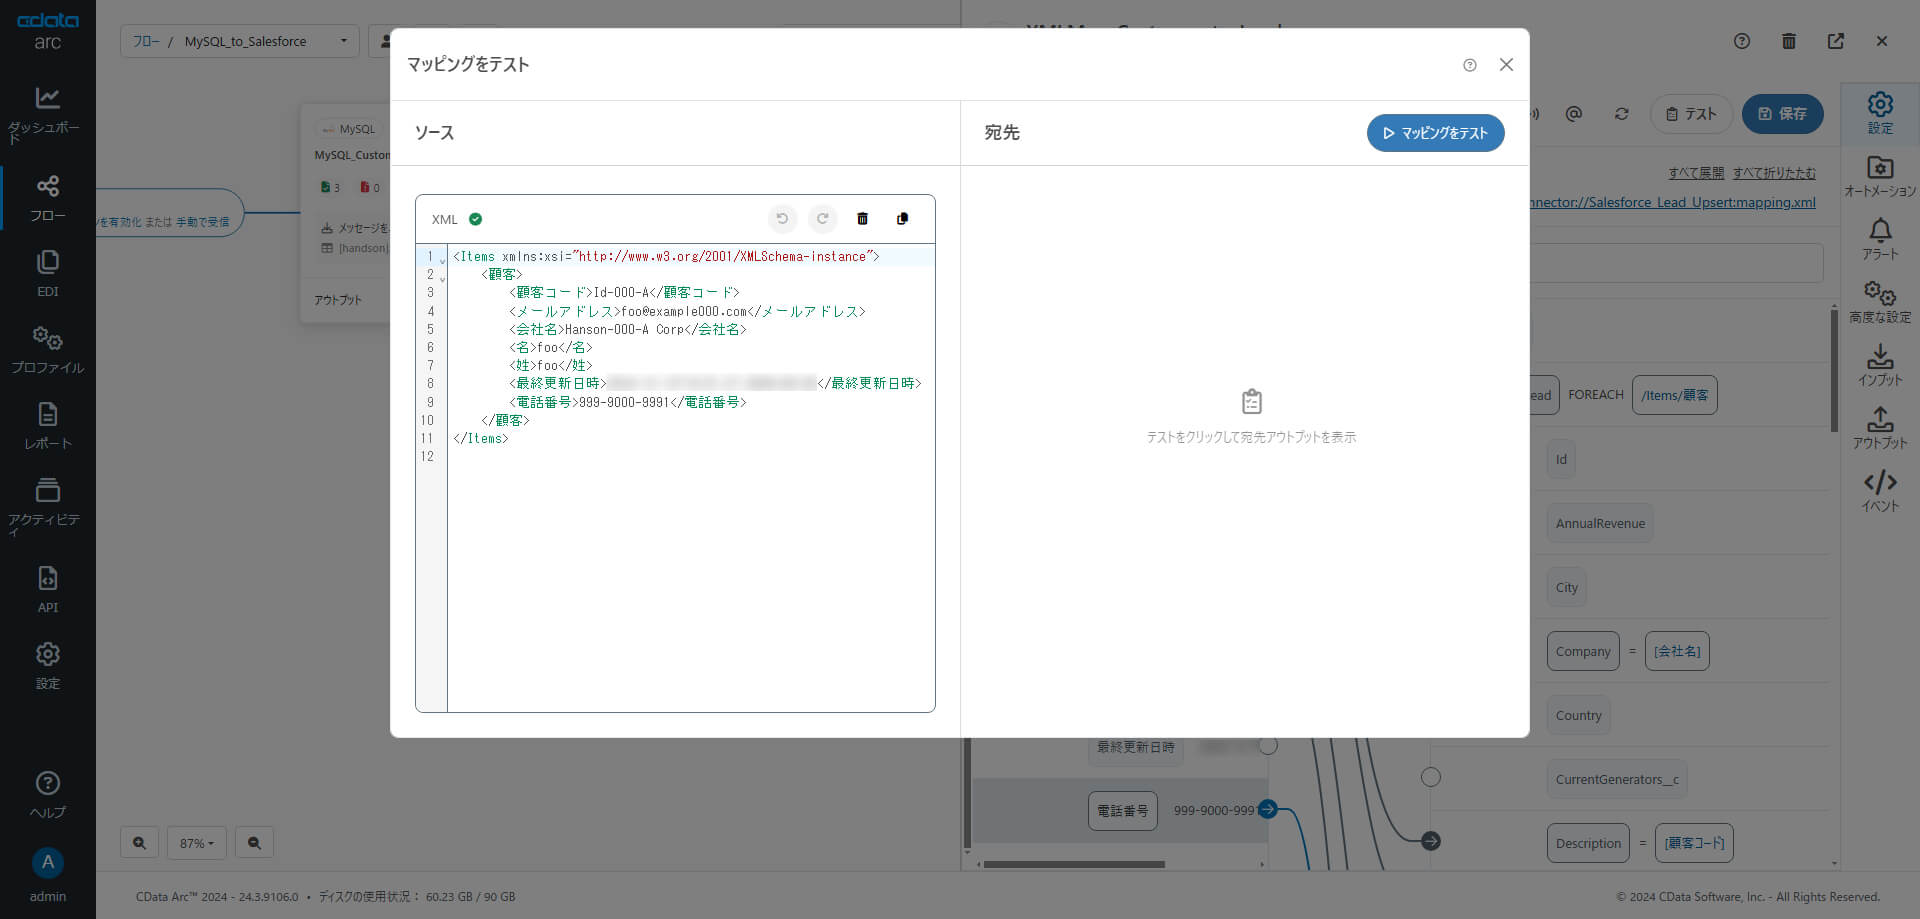Click the テスト button in the panel
Screen dimensions: 1920x919
1691,114
